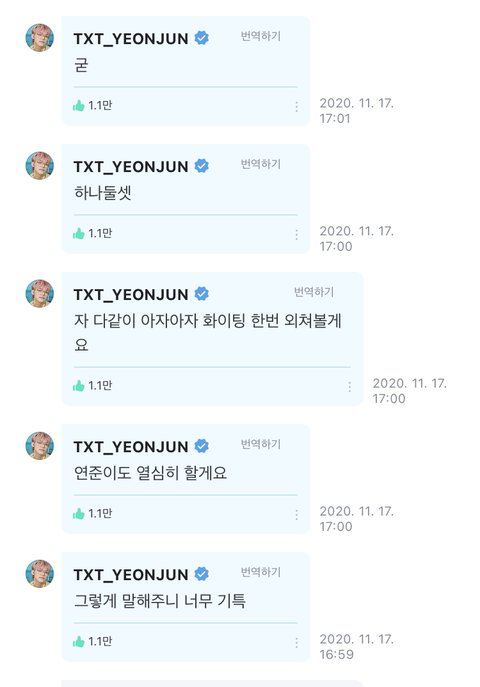This screenshot has height=687, width=480.
Task: Translate the "굳" post with 번역하기
Action: (x=261, y=36)
